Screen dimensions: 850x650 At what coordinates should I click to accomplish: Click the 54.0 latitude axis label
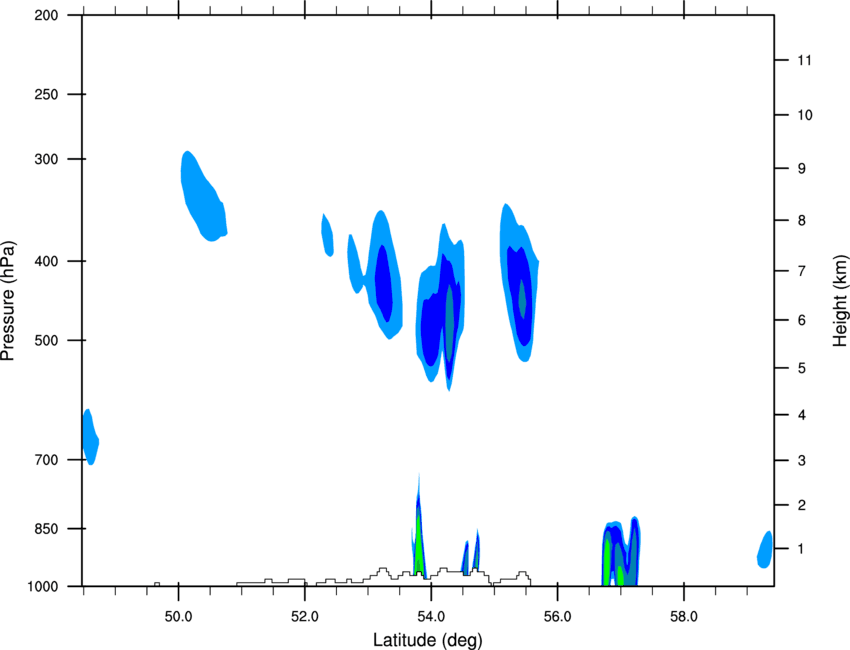coord(431,616)
